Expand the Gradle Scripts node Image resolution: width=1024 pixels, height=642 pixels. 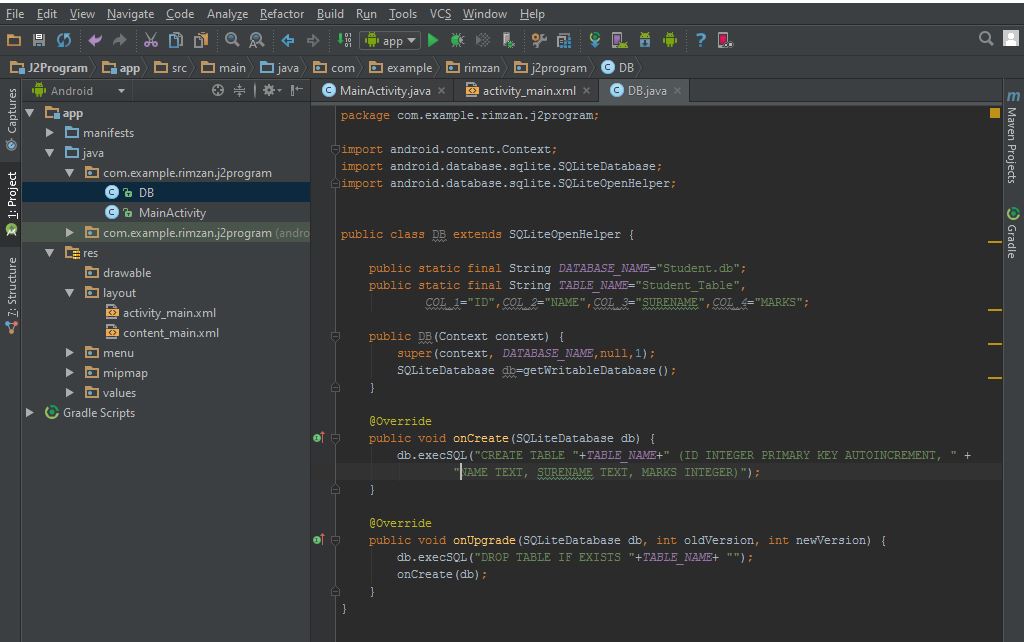click(x=30, y=413)
